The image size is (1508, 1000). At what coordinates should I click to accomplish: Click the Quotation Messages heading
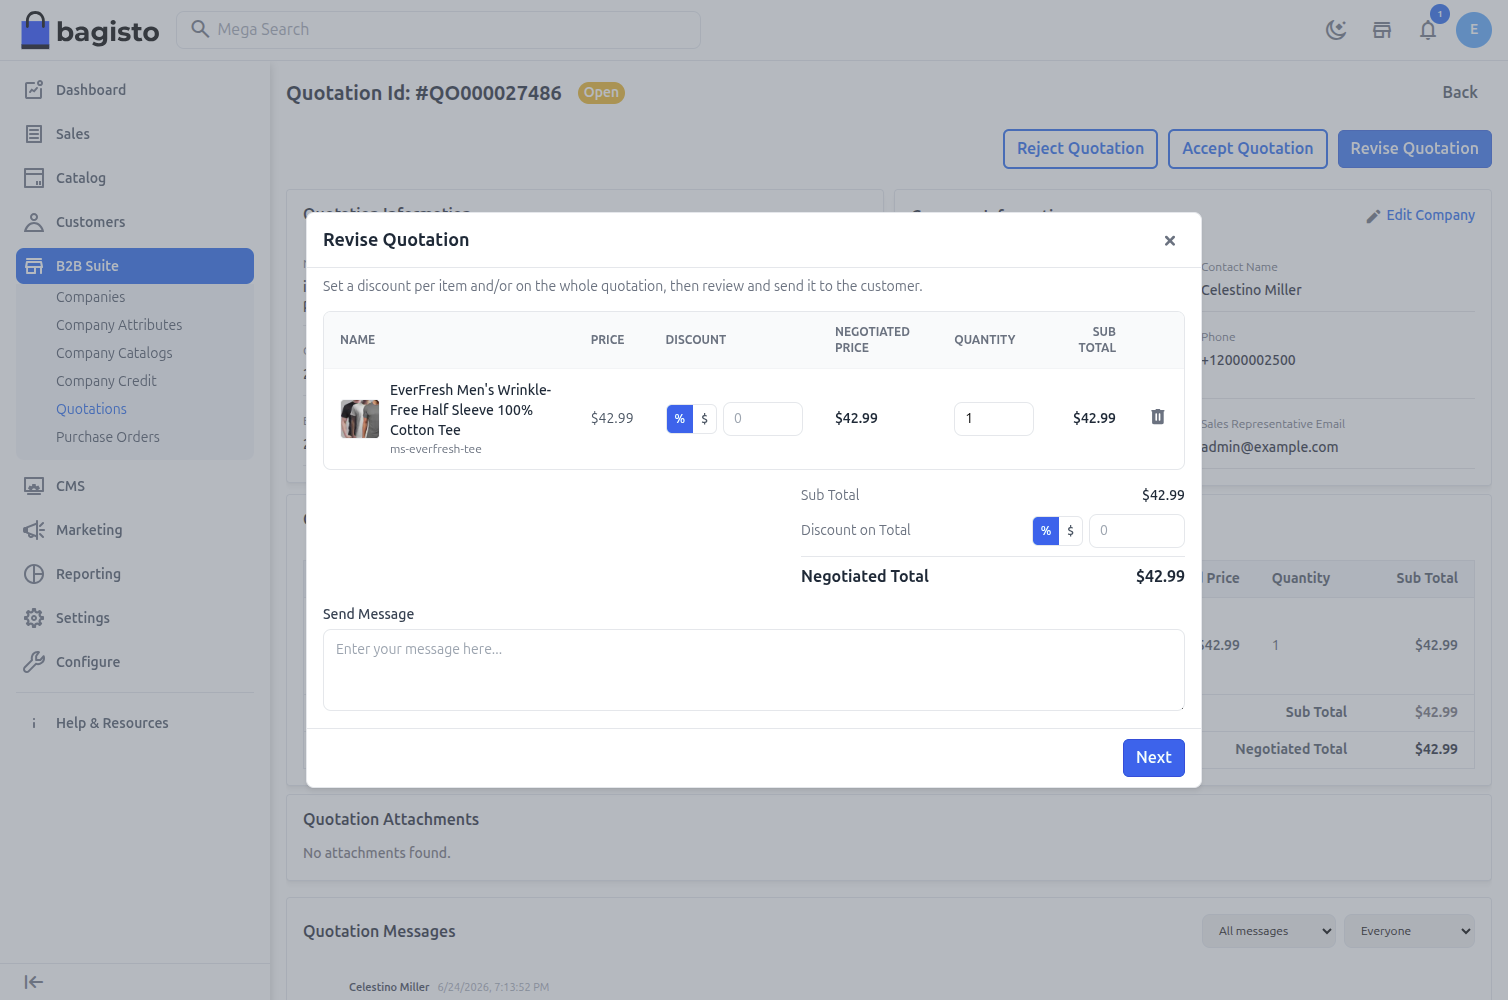pos(379,931)
